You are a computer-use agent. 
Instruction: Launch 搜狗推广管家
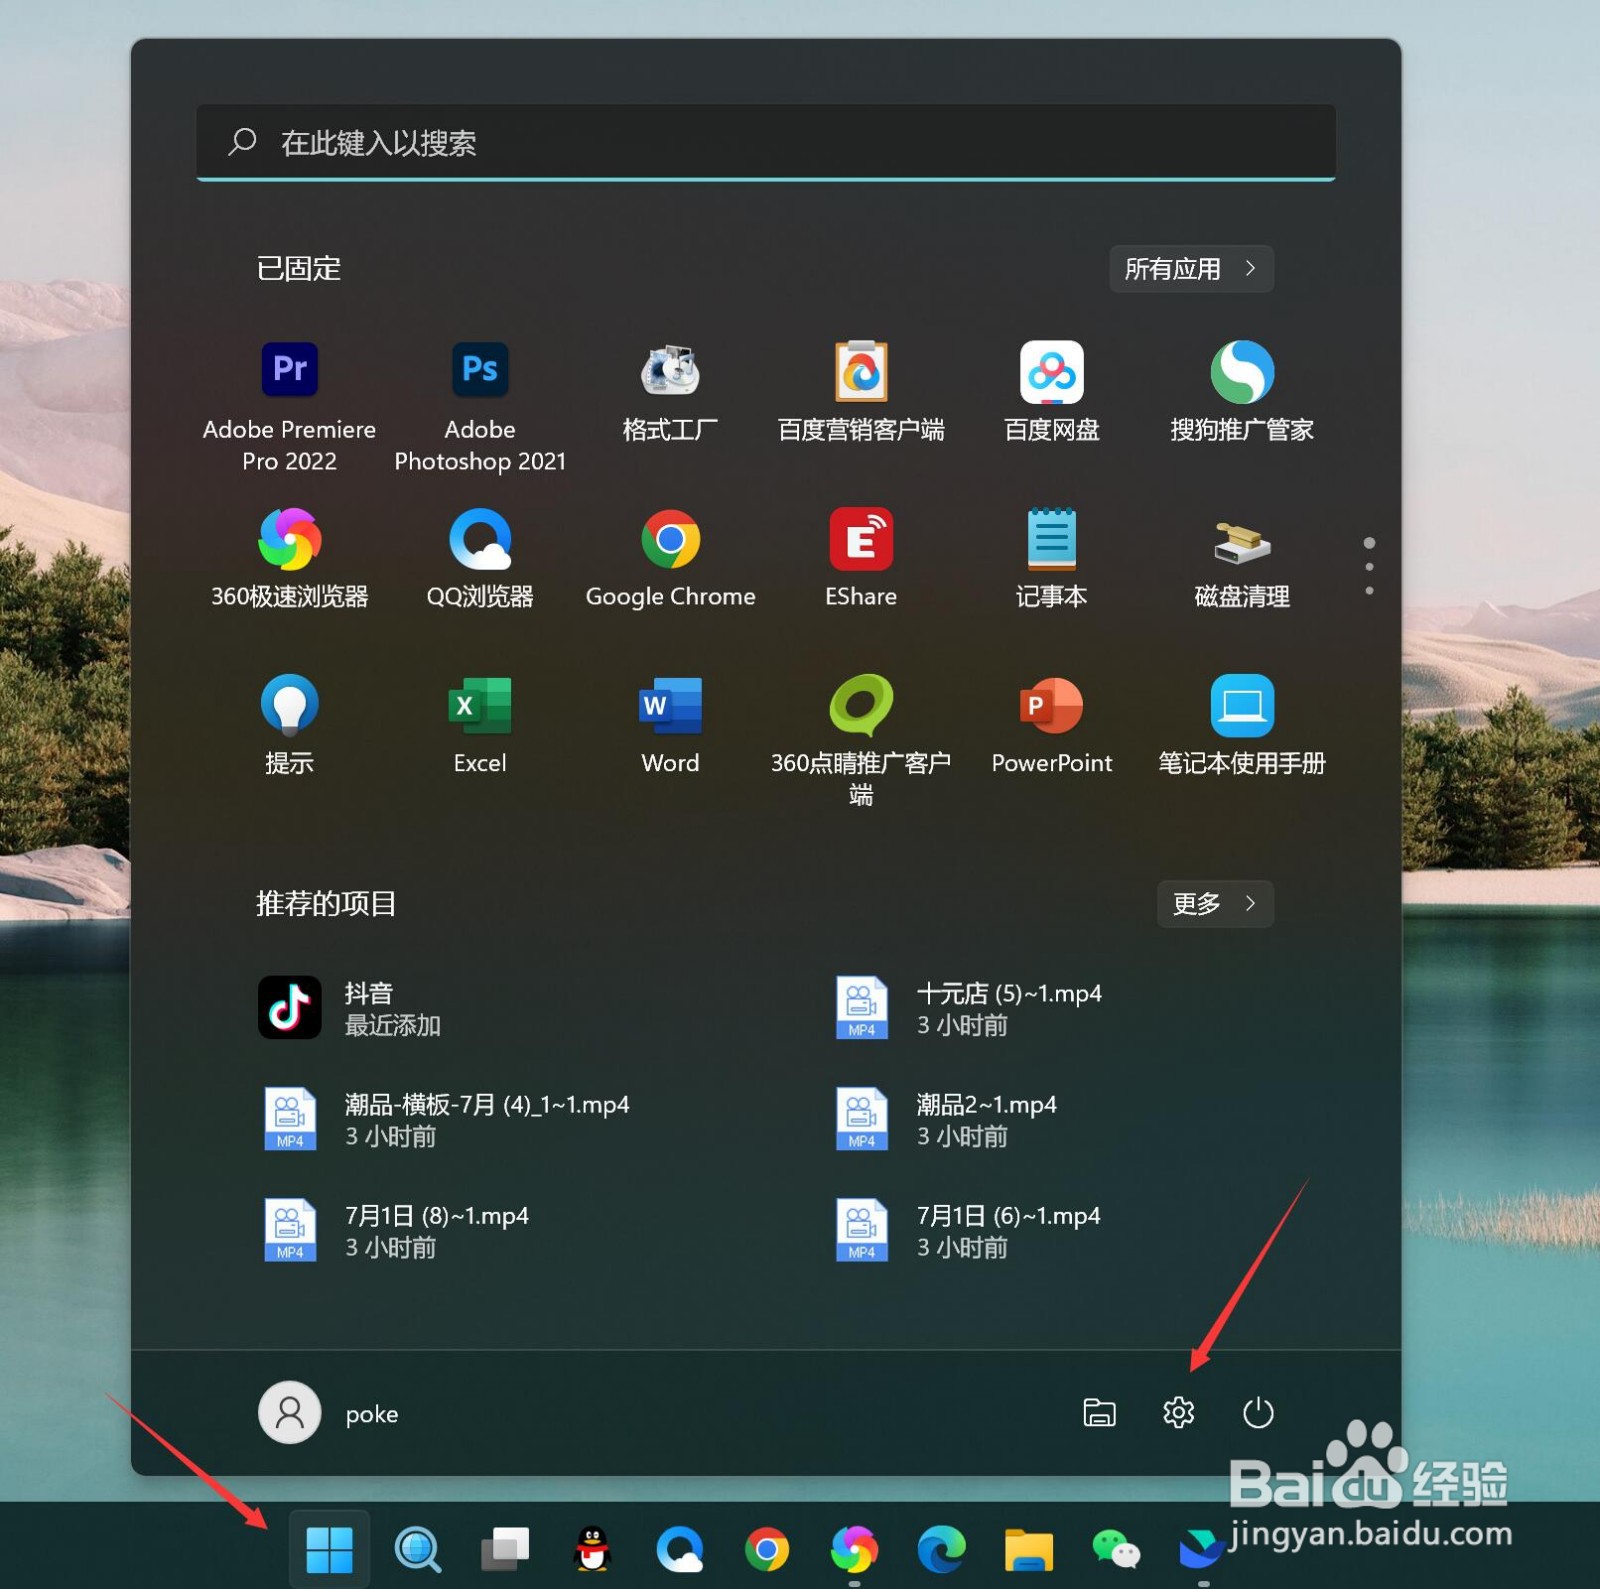(1242, 392)
